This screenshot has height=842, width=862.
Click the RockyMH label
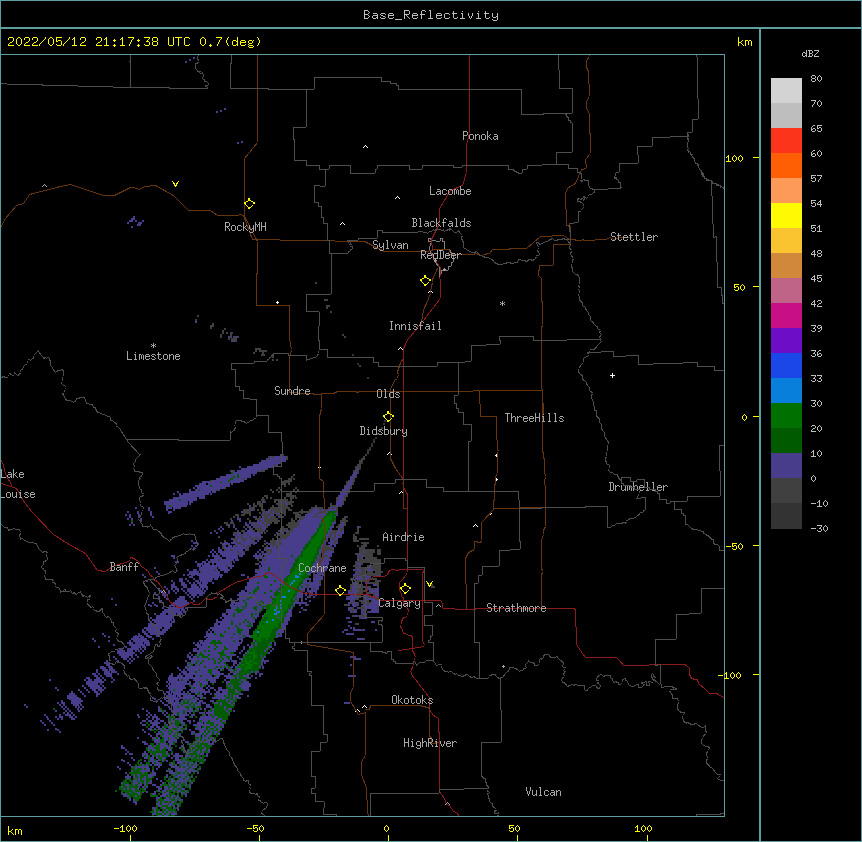pos(245,227)
